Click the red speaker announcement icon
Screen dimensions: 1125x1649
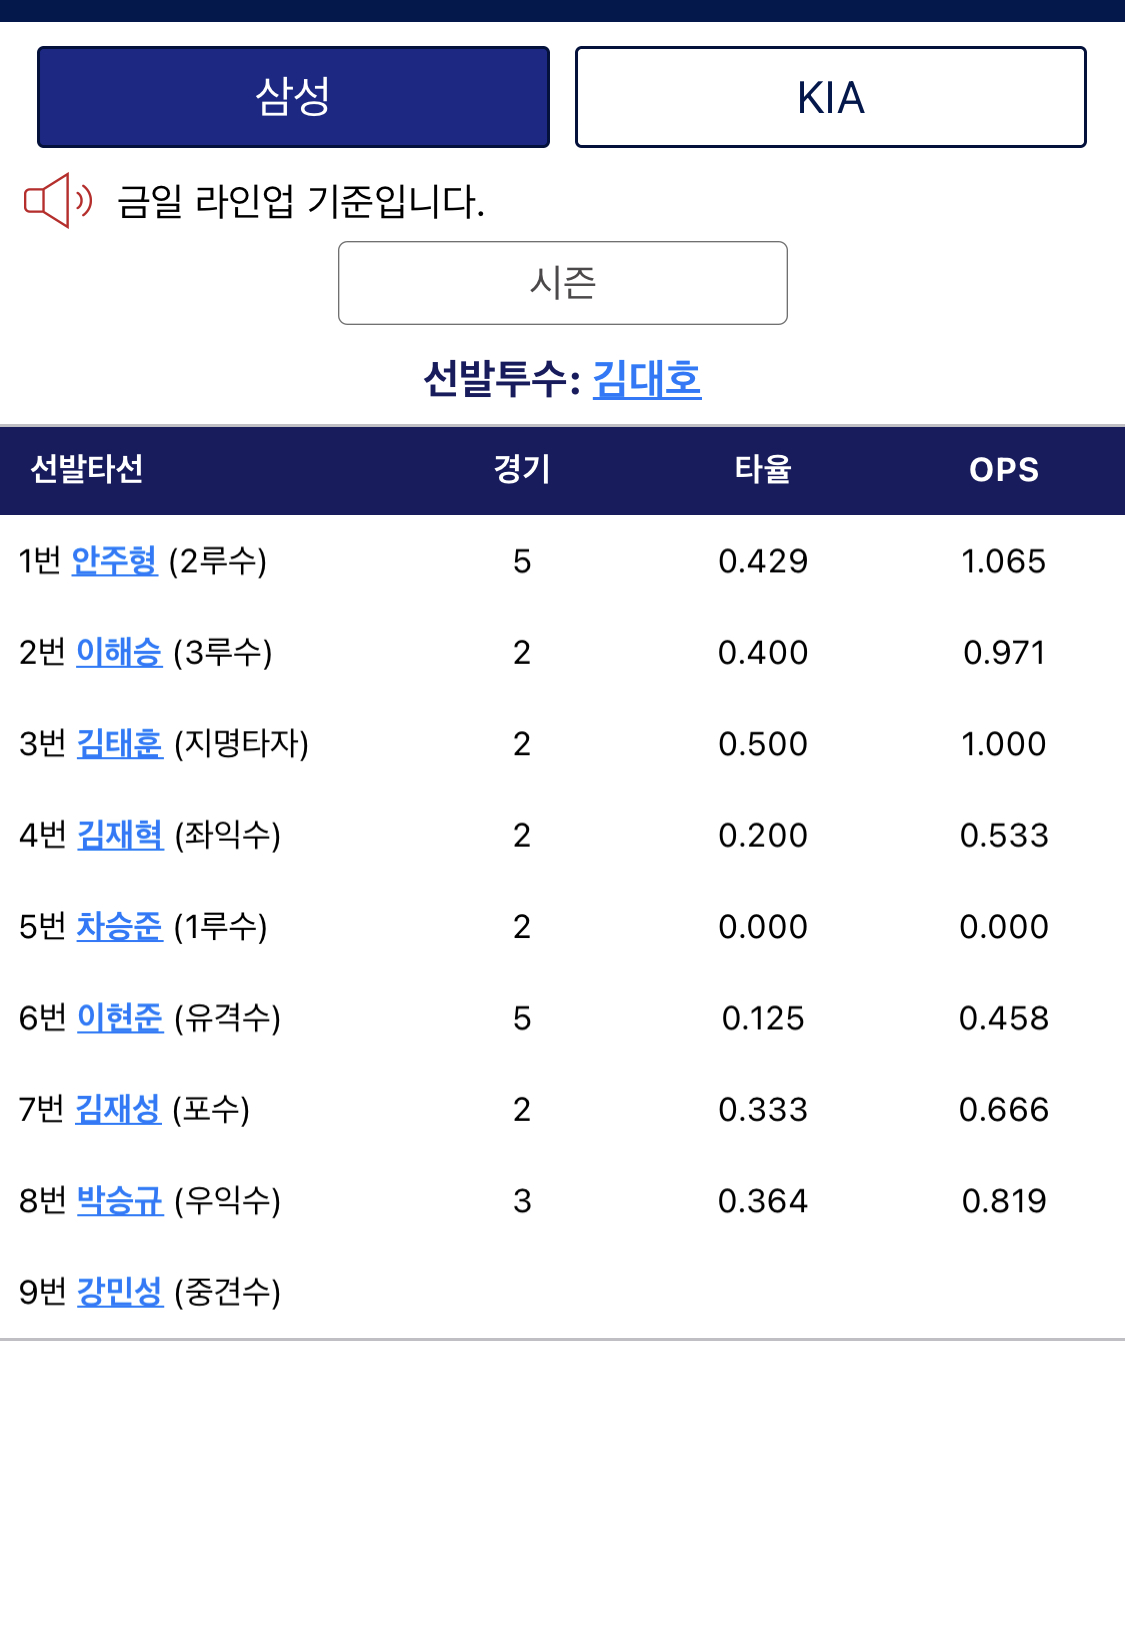[x=58, y=201]
